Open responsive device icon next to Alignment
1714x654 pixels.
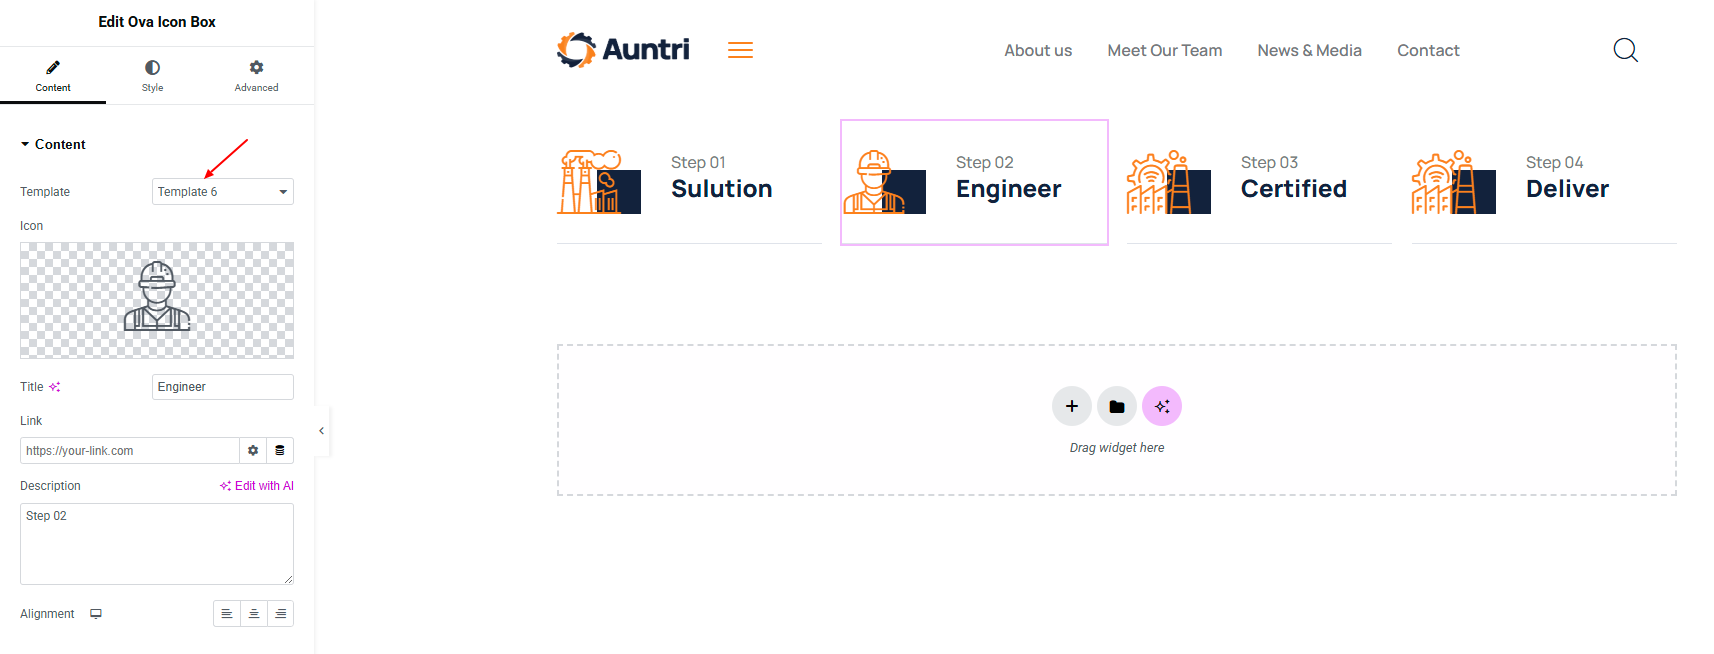tap(96, 614)
